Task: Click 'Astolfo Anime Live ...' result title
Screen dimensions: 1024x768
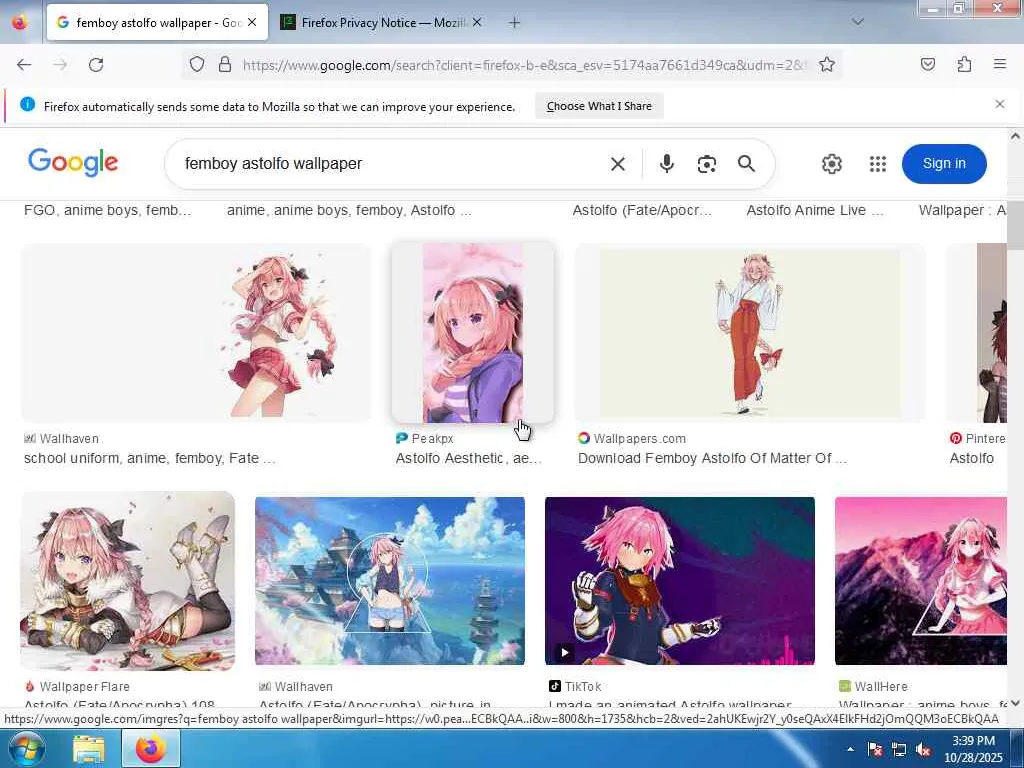Action: 814,210
